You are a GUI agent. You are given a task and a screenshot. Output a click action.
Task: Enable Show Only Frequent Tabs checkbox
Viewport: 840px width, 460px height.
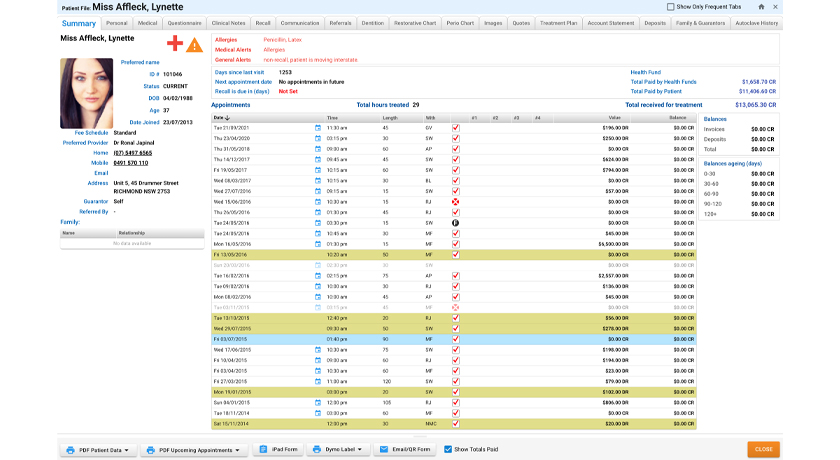[670, 7]
